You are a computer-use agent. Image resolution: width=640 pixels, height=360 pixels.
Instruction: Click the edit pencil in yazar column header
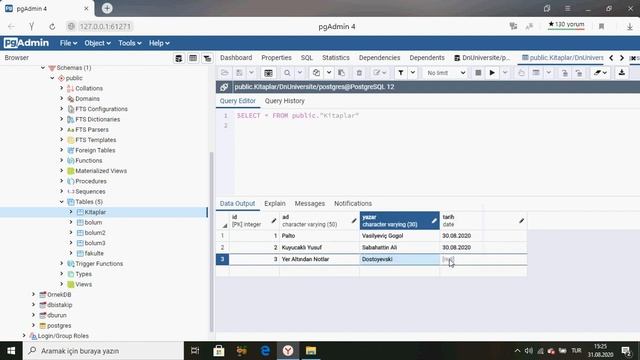434,221
